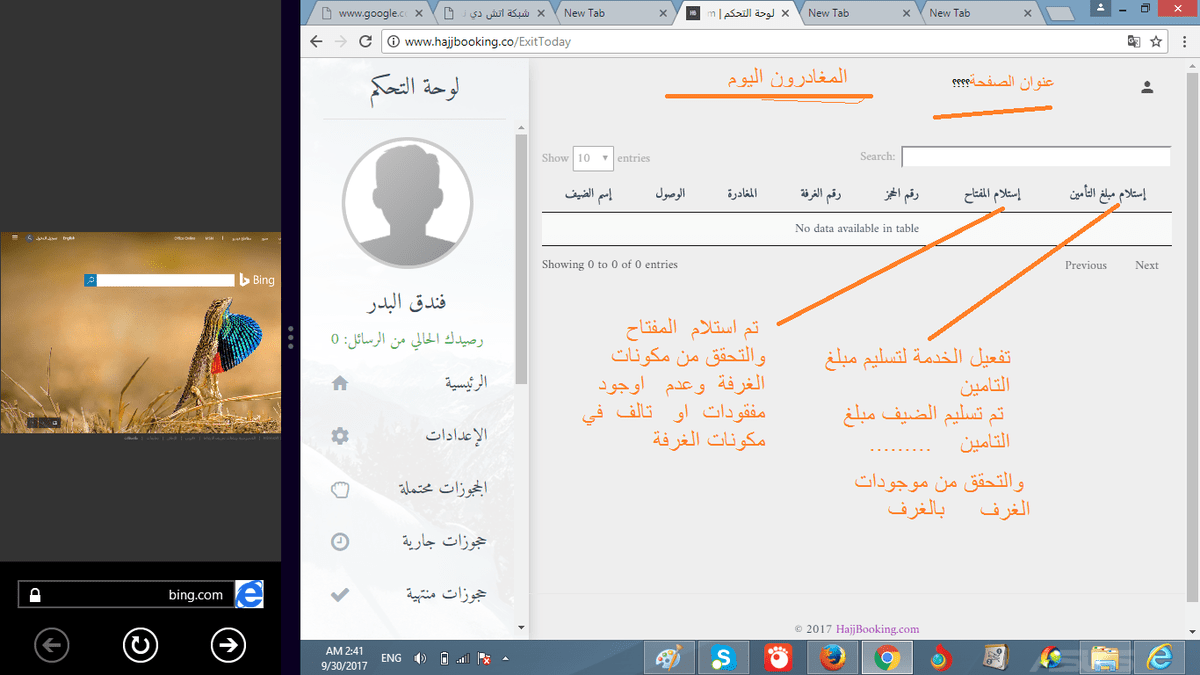Launch Skype from the taskbar
This screenshot has height=675, width=1200.
point(723,657)
